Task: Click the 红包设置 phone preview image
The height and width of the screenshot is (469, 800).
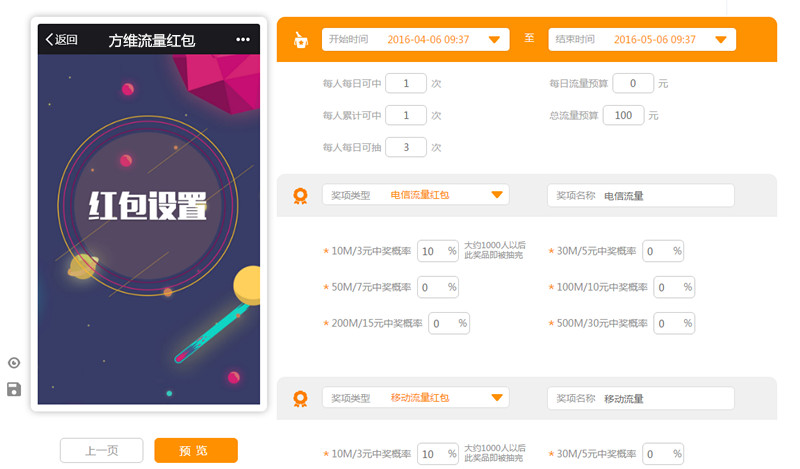Action: click(149, 230)
